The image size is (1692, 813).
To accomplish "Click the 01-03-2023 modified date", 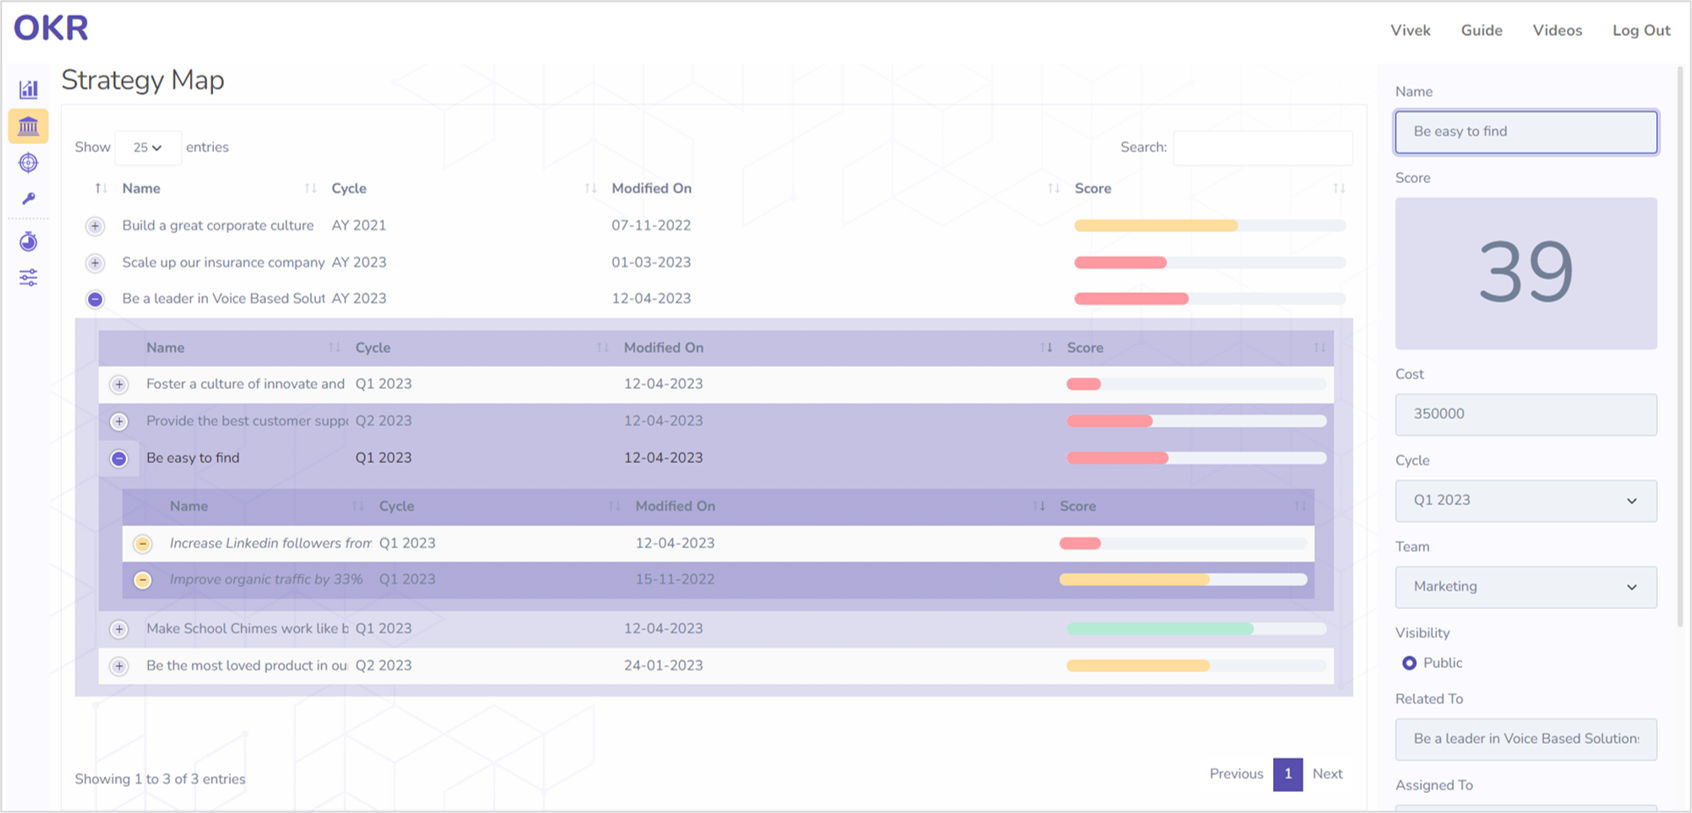I will point(651,263).
